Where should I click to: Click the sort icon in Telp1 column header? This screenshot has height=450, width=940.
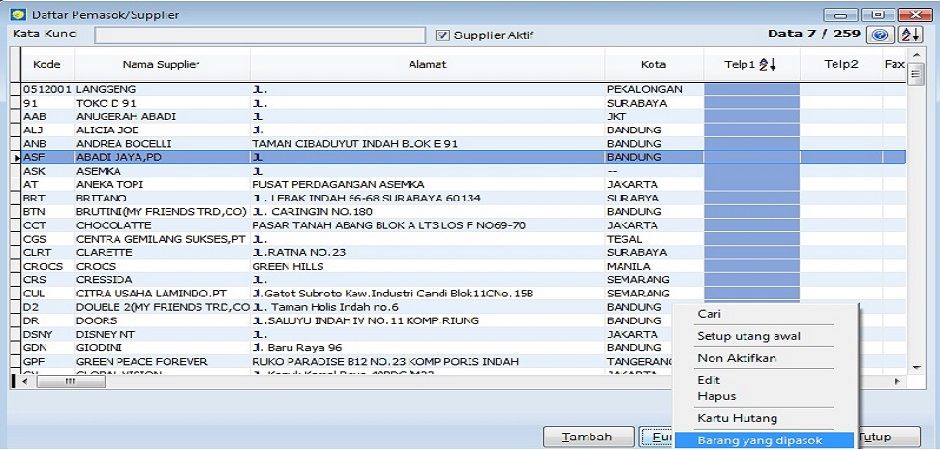[x=768, y=65]
